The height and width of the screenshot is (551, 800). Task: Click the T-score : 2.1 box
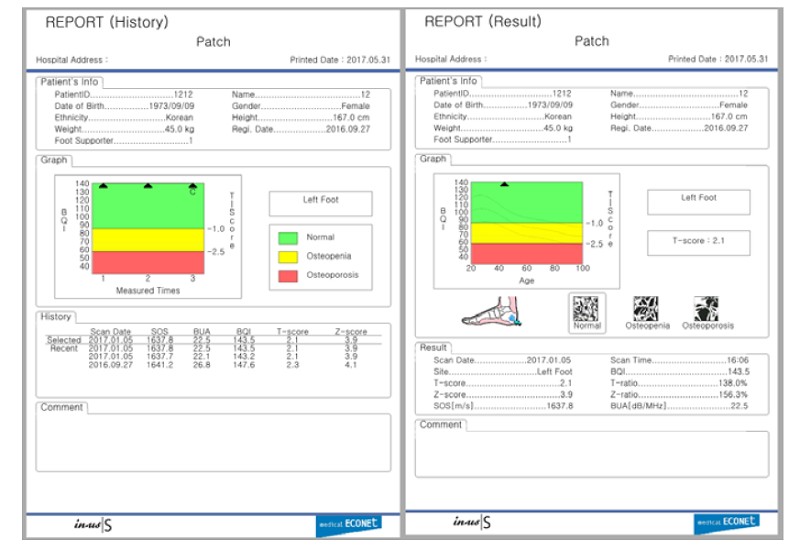coord(698,240)
